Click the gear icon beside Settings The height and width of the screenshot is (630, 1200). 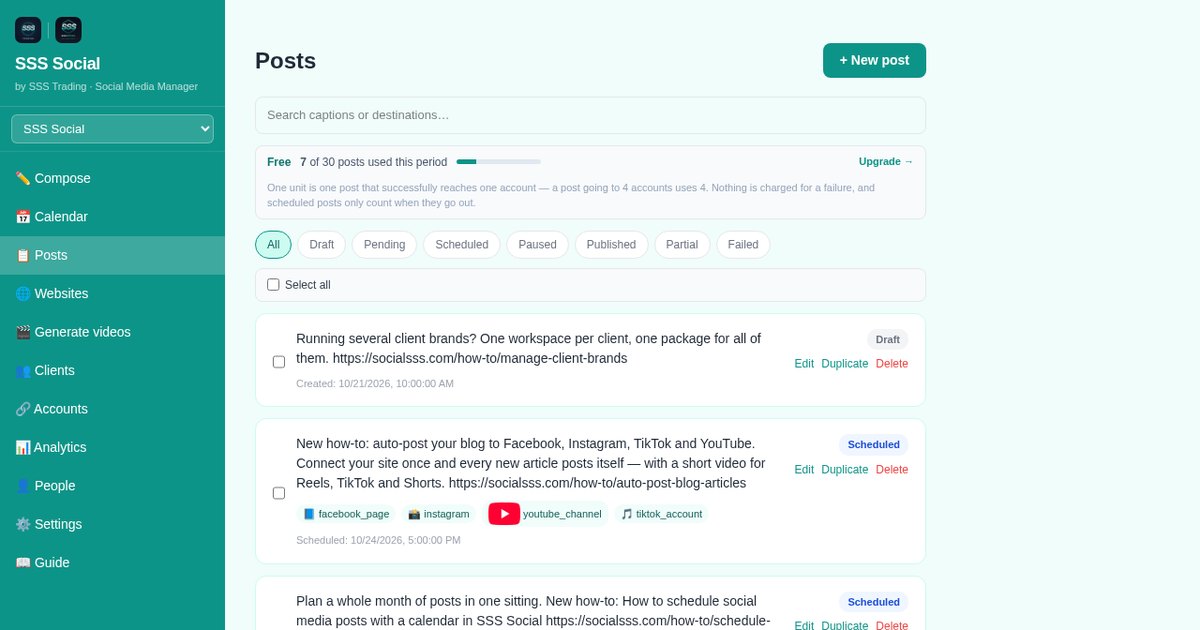(x=23, y=524)
